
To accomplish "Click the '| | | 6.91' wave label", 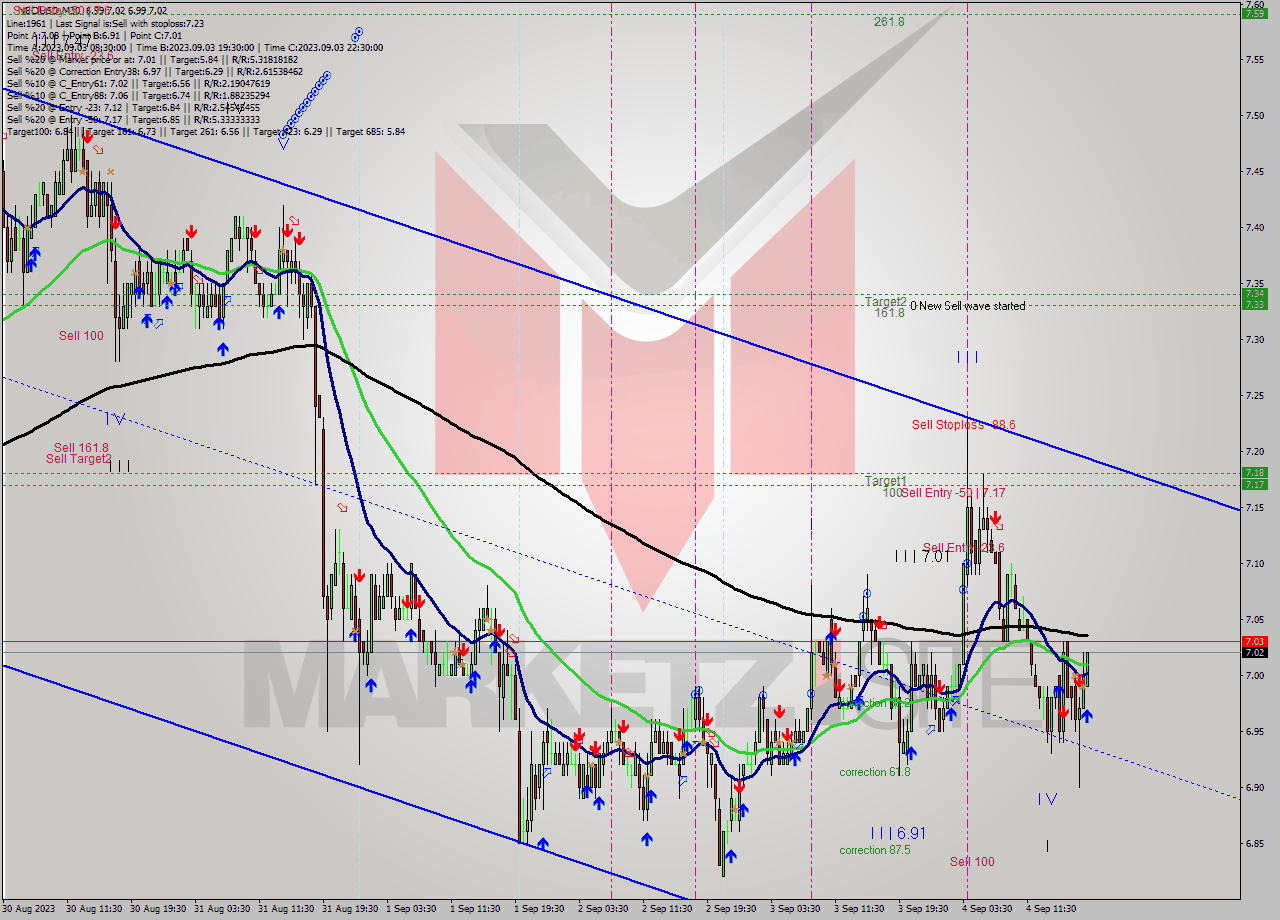I will (897, 832).
